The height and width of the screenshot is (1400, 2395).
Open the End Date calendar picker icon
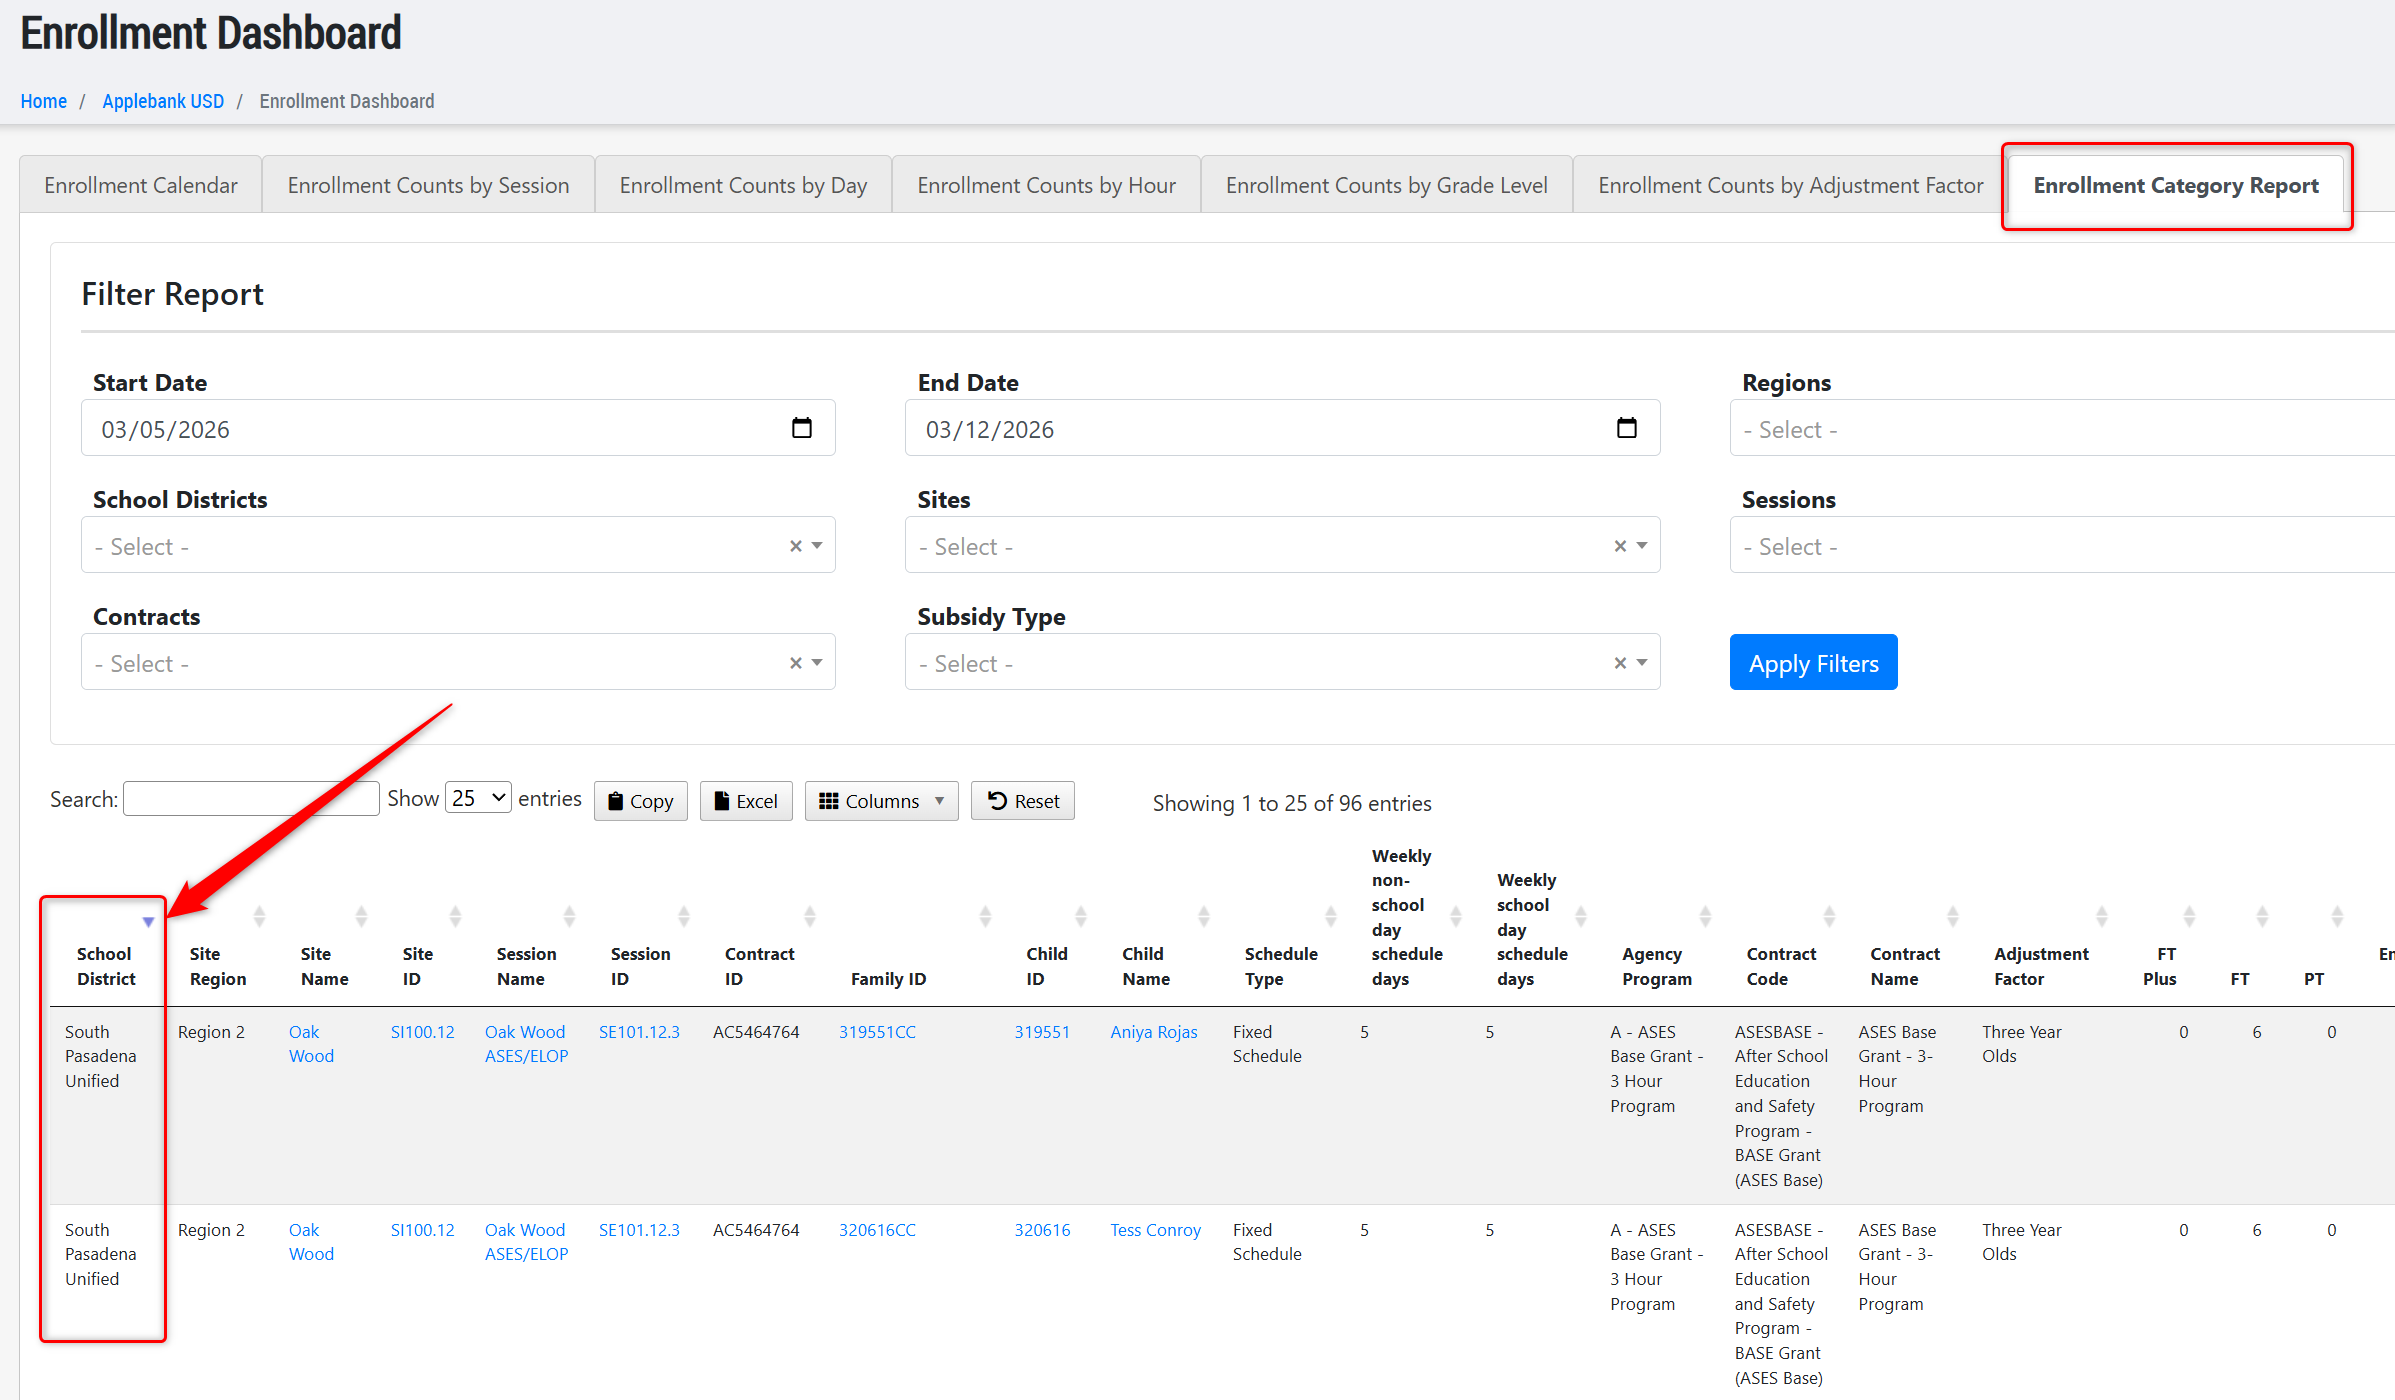pyautogui.click(x=1626, y=428)
